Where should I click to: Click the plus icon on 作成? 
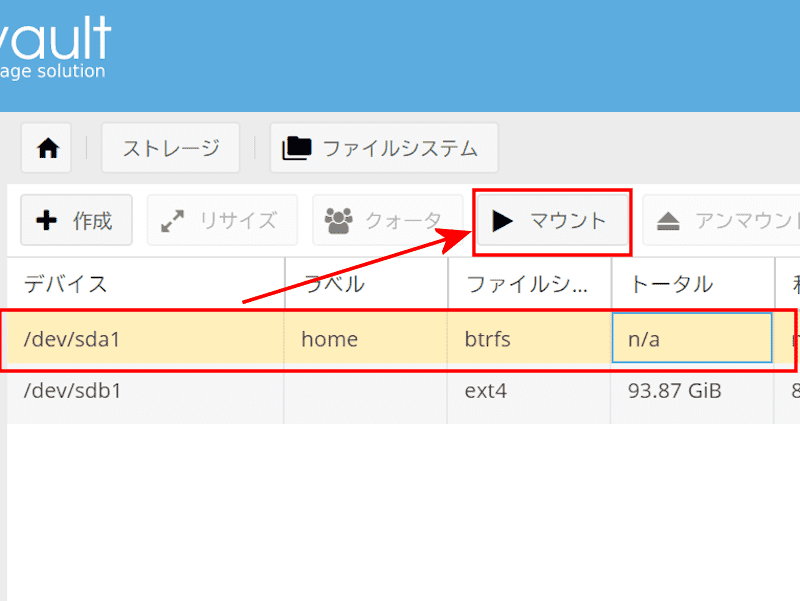46,220
